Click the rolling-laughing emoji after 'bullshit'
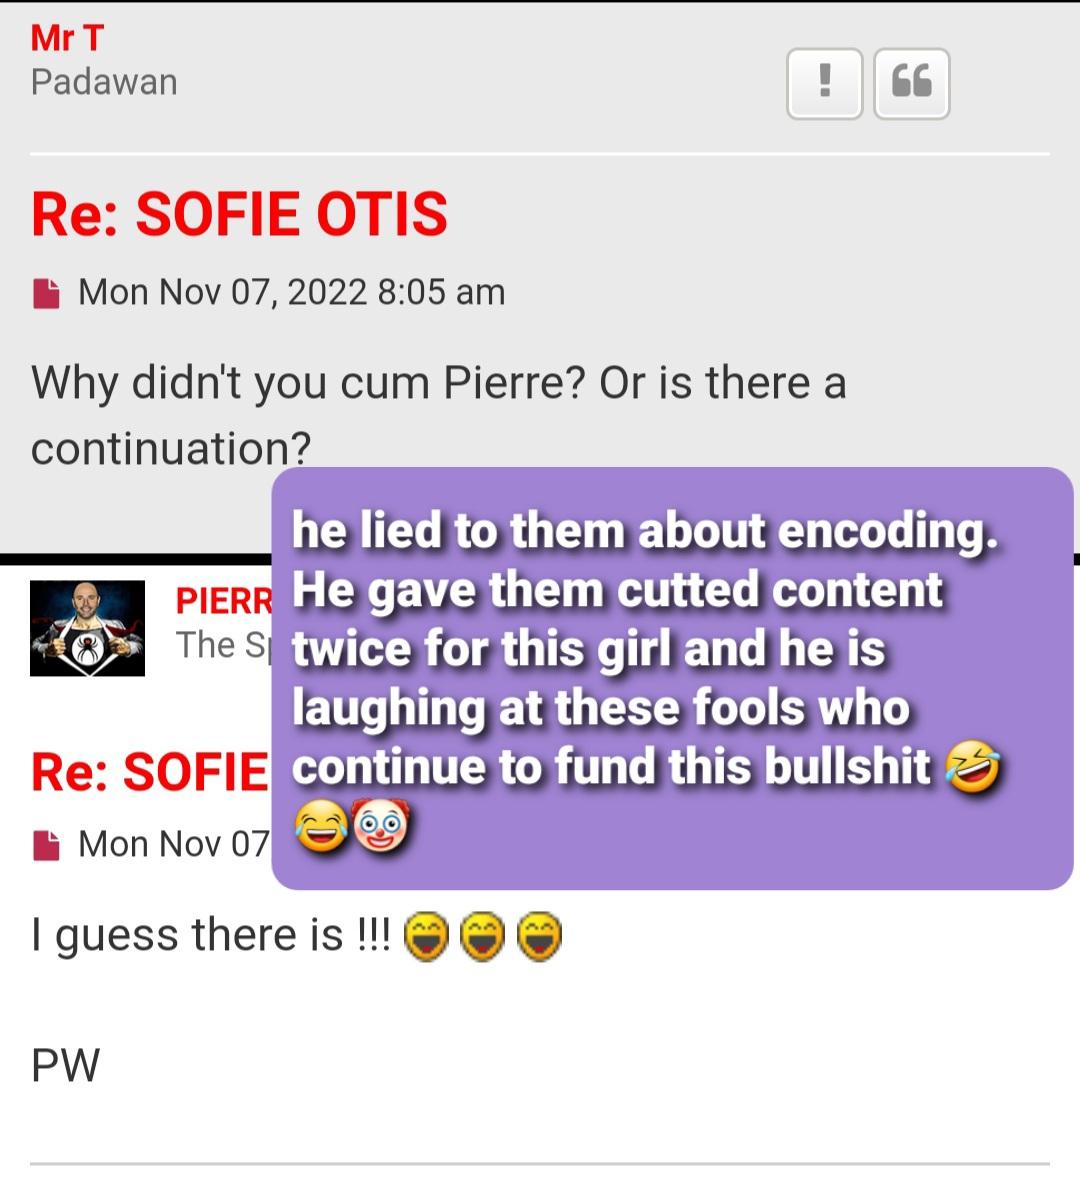Viewport: 1080px width, 1182px height. (x=973, y=767)
